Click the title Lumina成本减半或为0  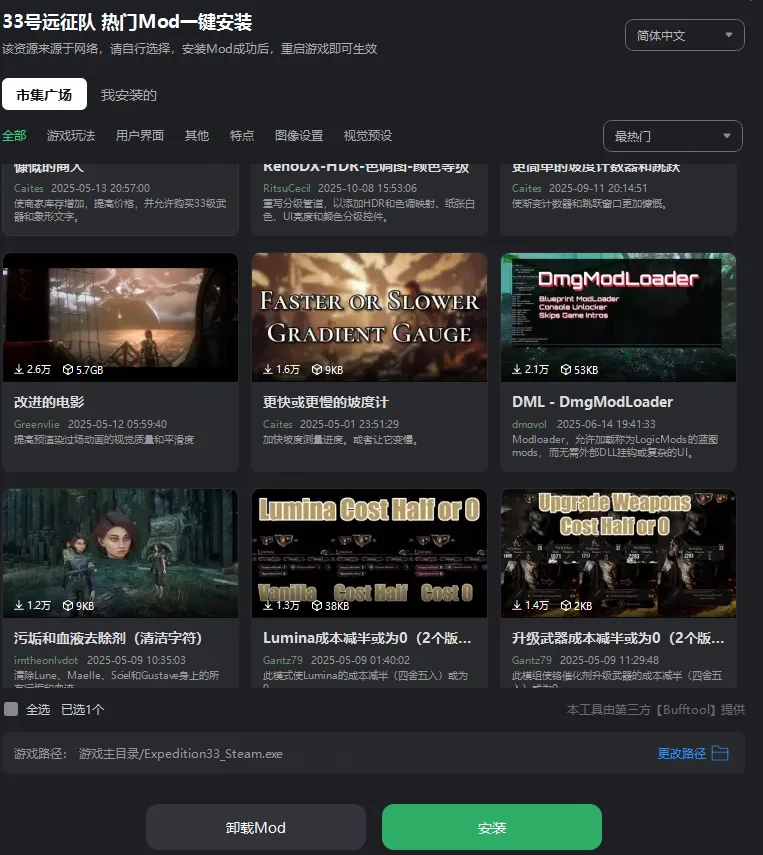pos(367,638)
